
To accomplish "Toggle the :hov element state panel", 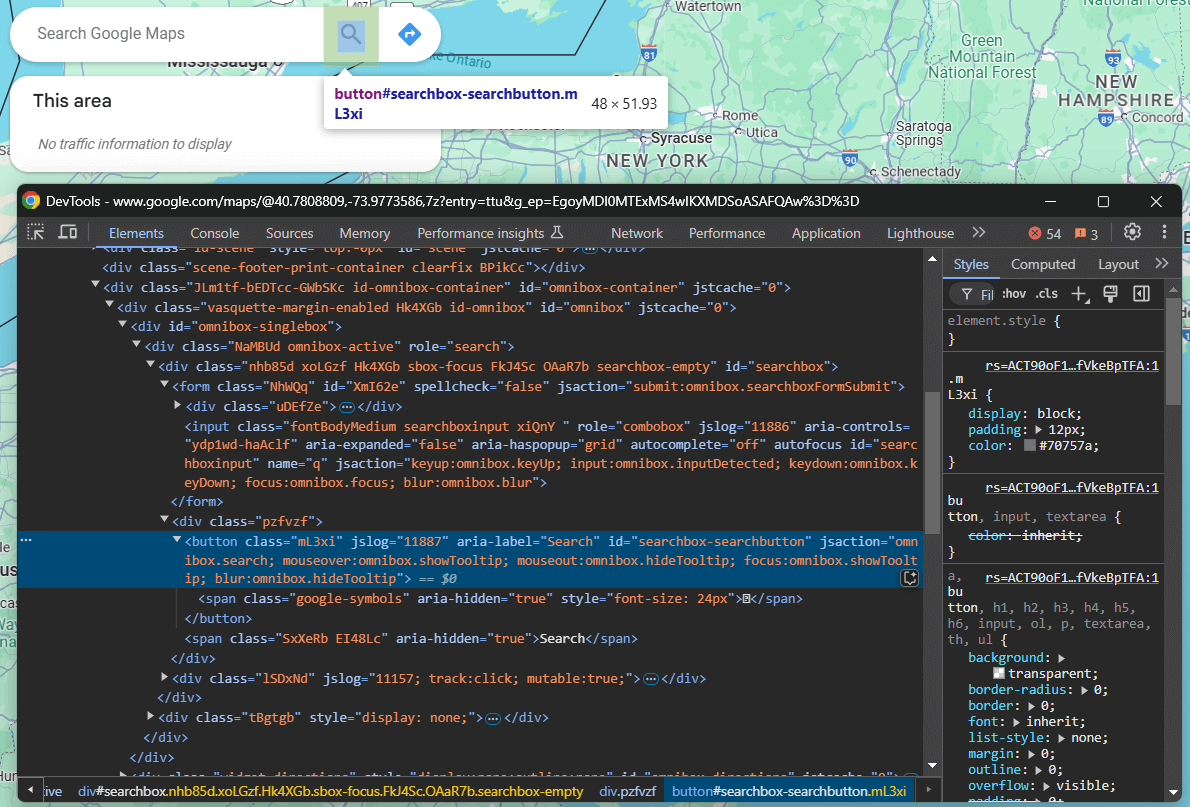I will tap(1014, 294).
